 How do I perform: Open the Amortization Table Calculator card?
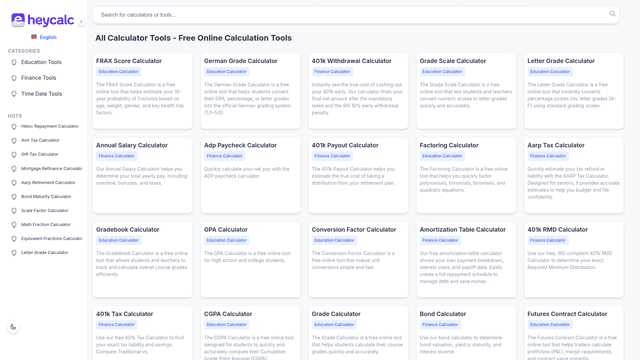(x=466, y=260)
